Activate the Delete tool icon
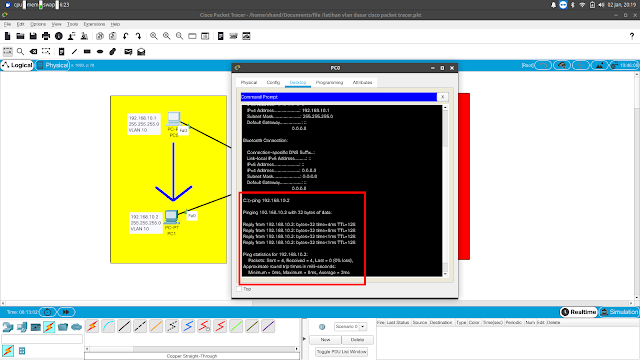This screenshot has height=360, width=640. pos(33,51)
